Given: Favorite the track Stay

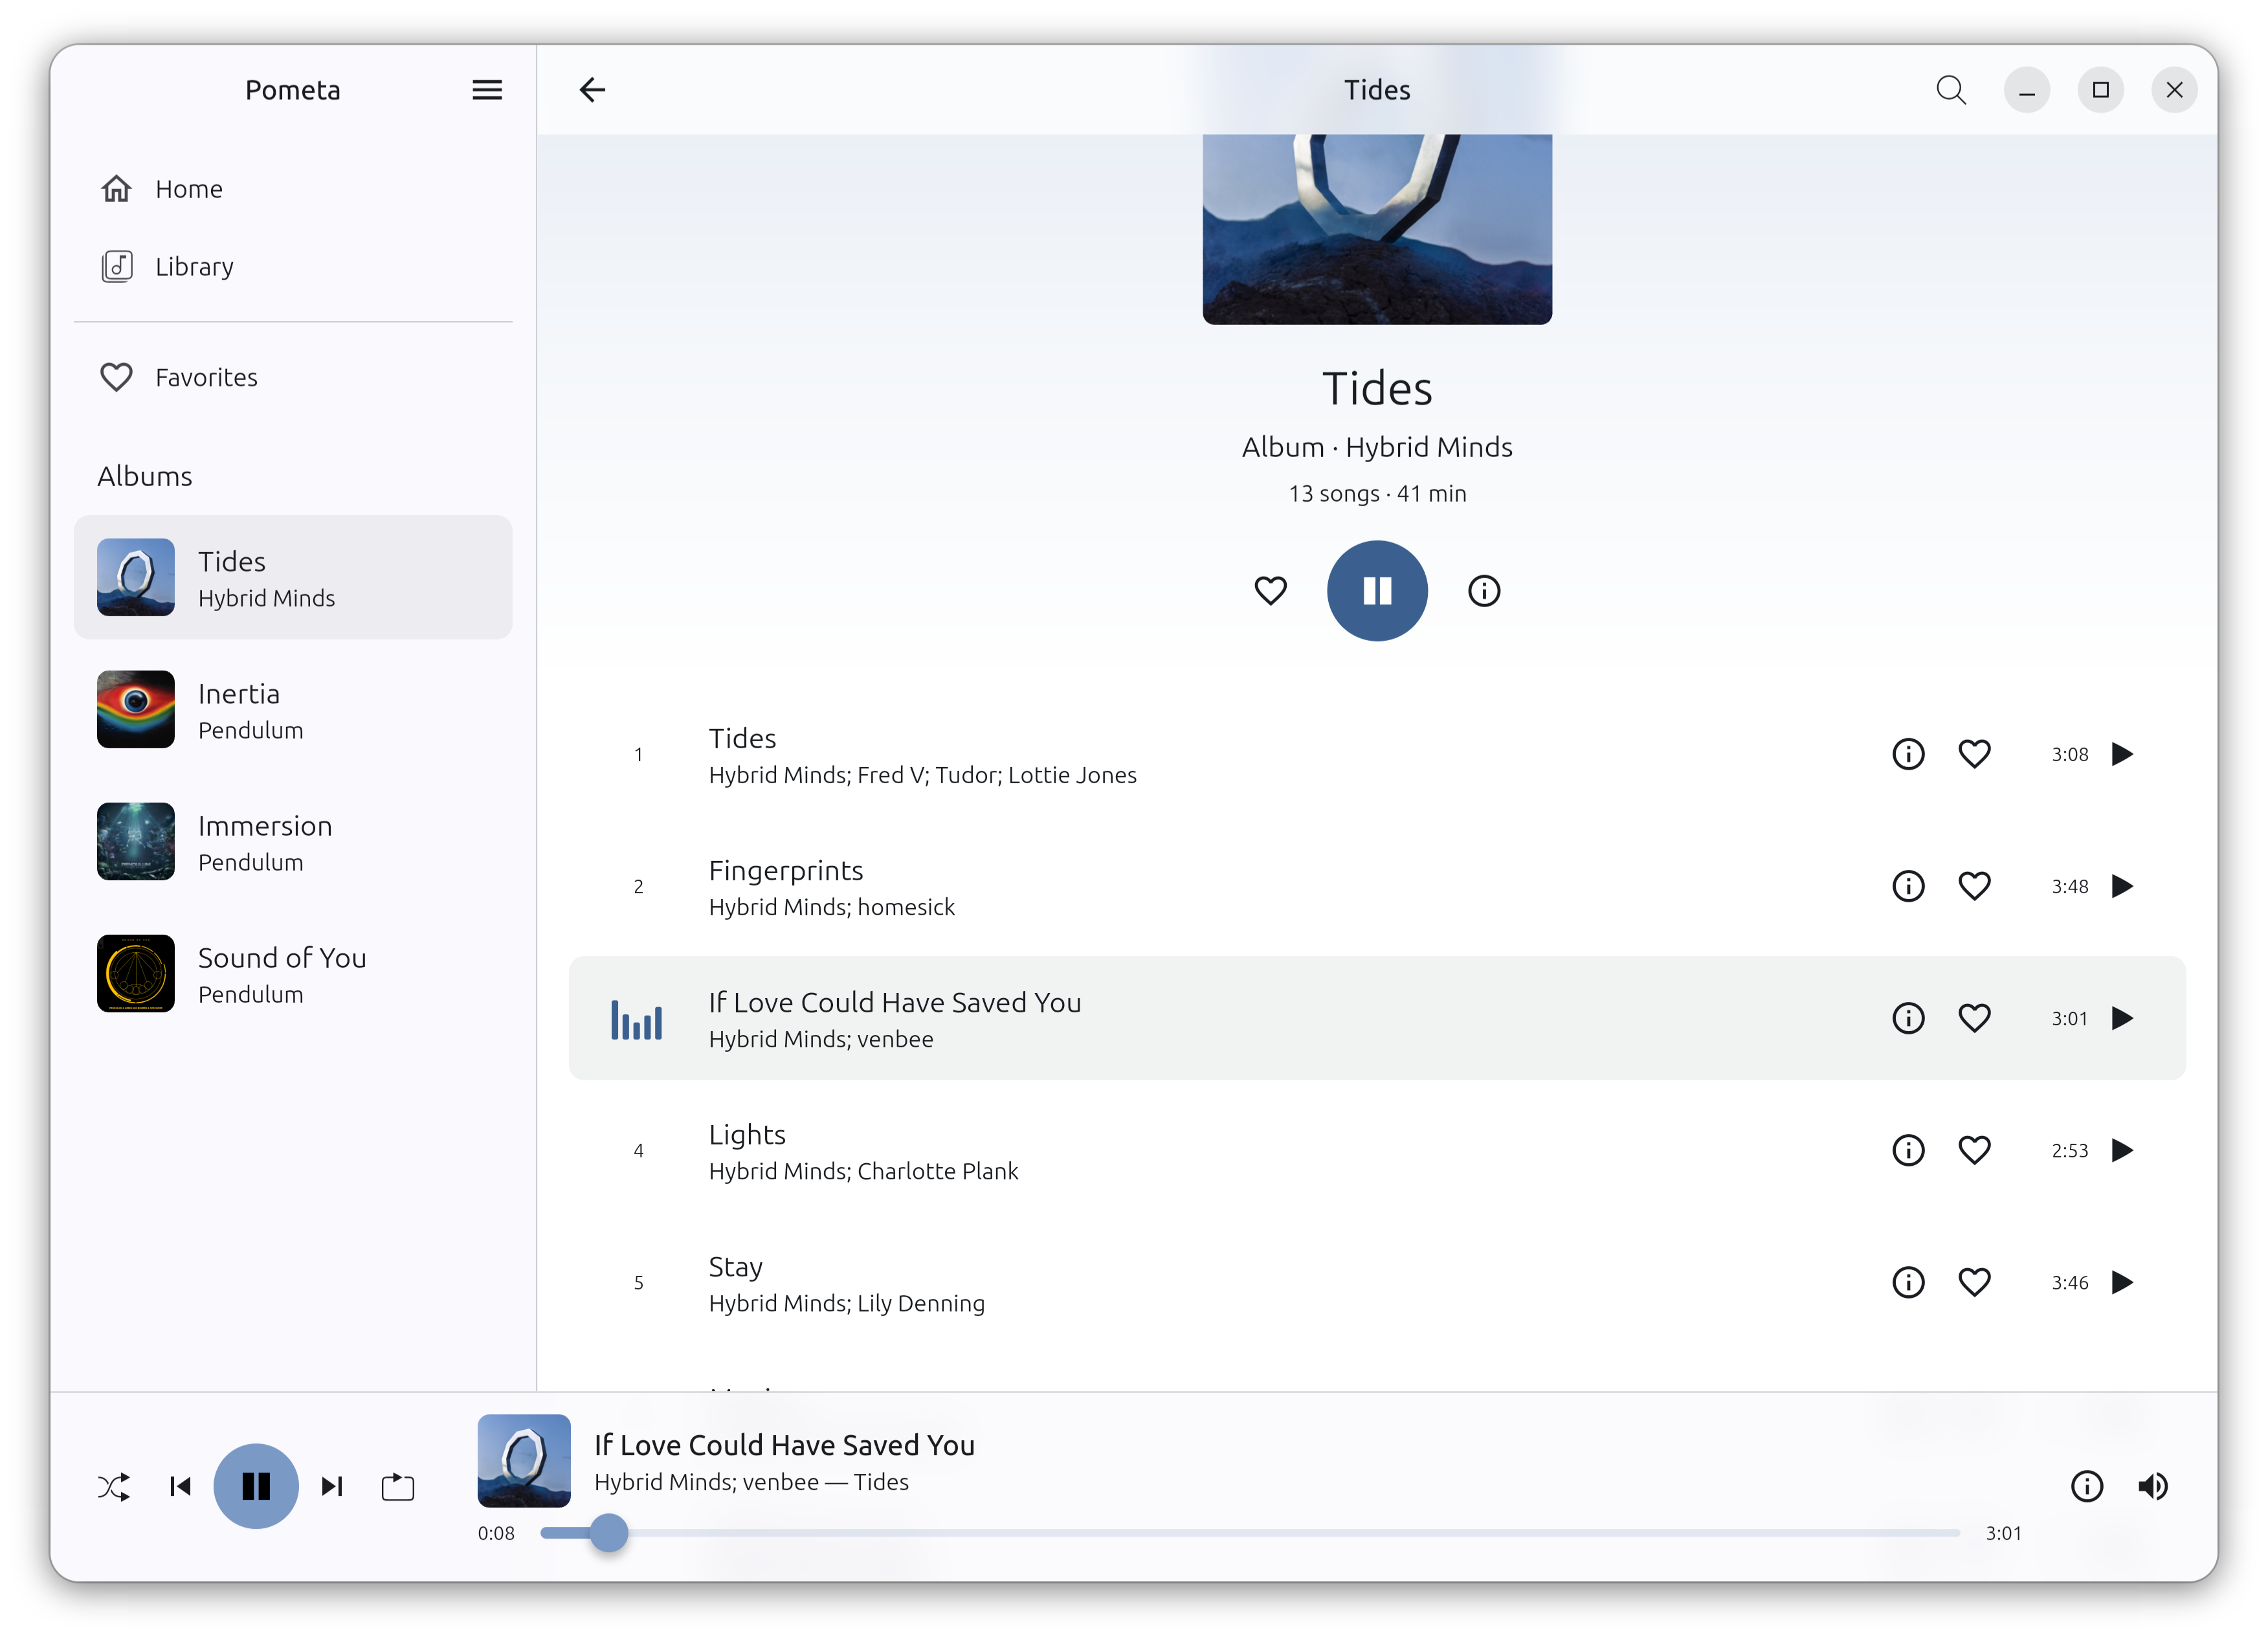Looking at the screenshot, I should point(1974,1282).
